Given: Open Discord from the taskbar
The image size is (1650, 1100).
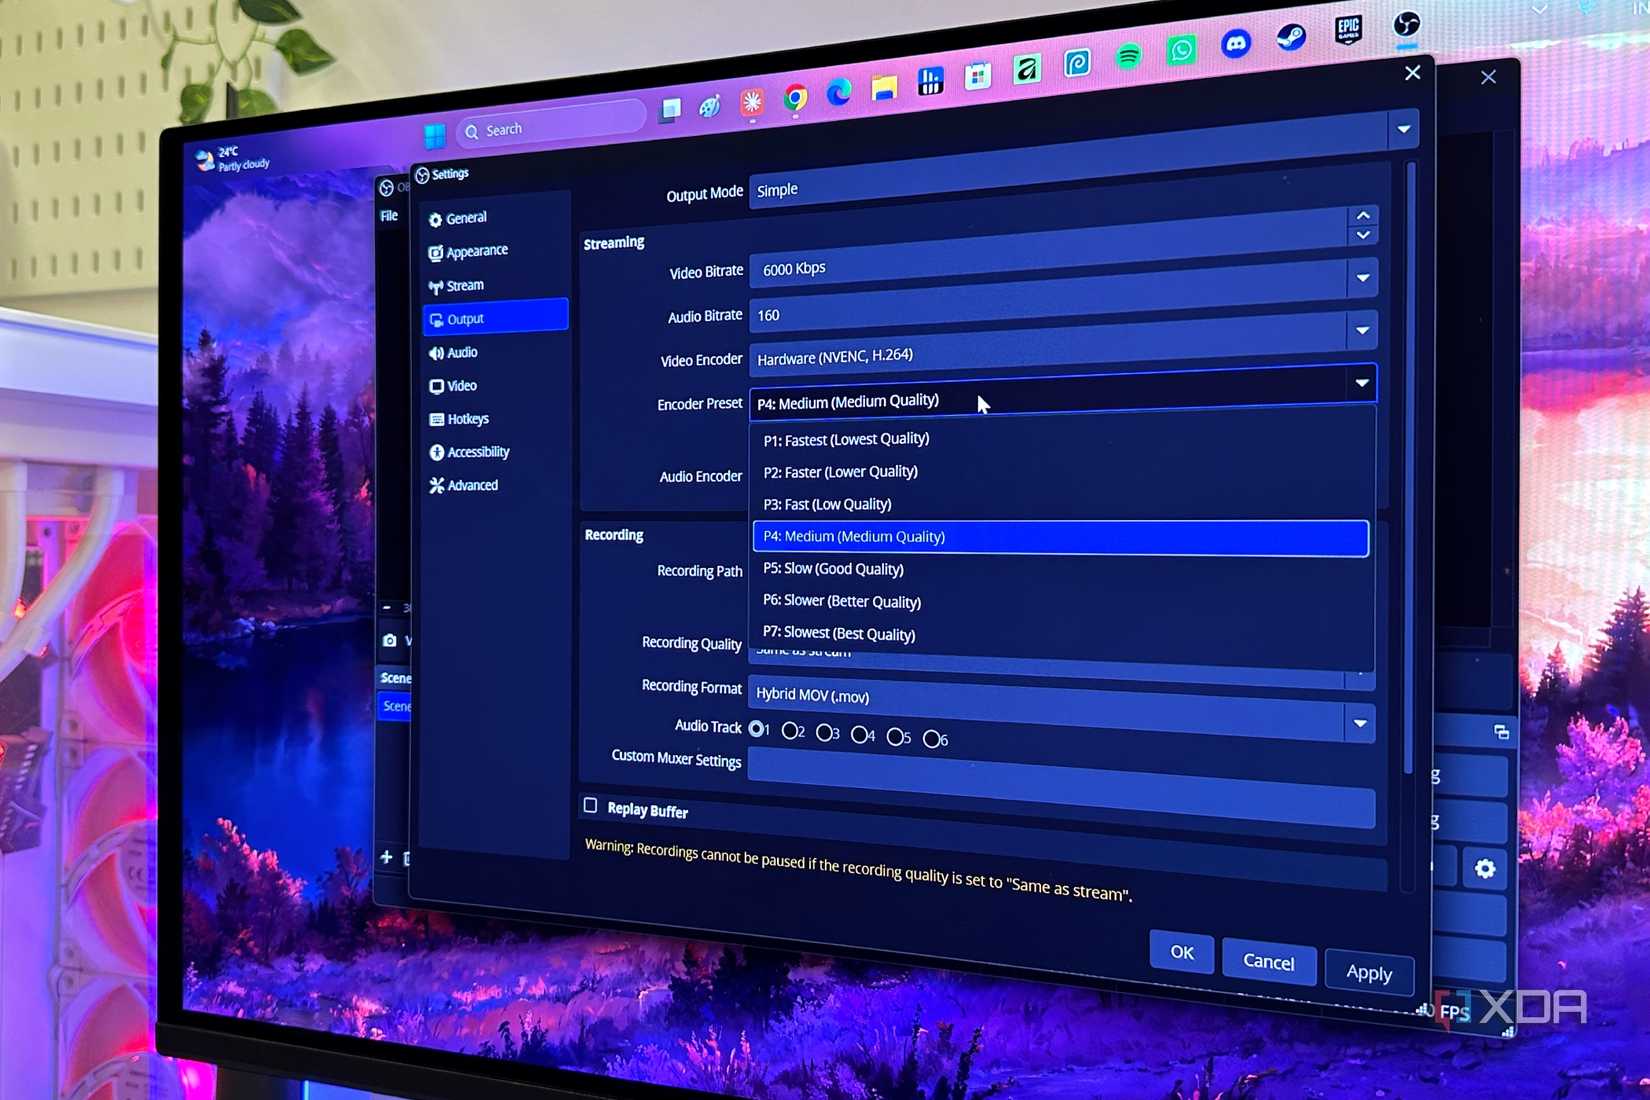Looking at the screenshot, I should [1236, 44].
